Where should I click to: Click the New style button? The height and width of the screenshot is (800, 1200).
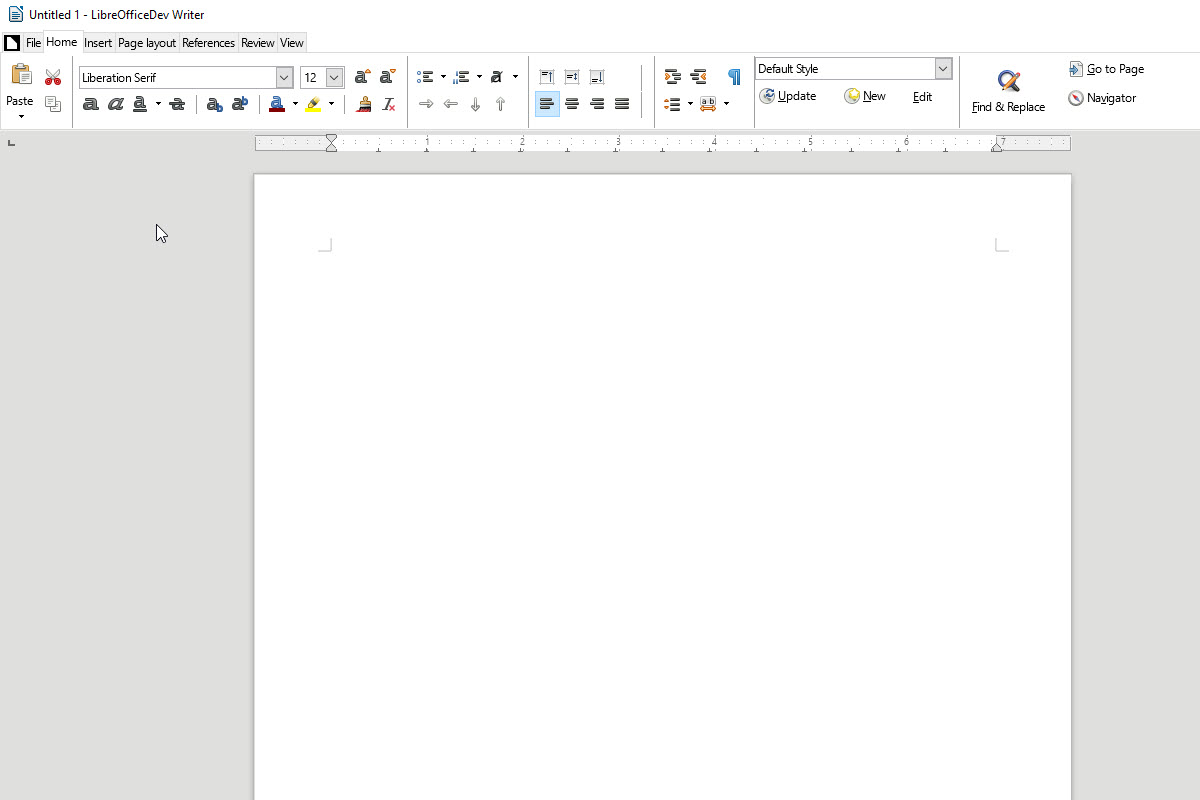point(865,95)
